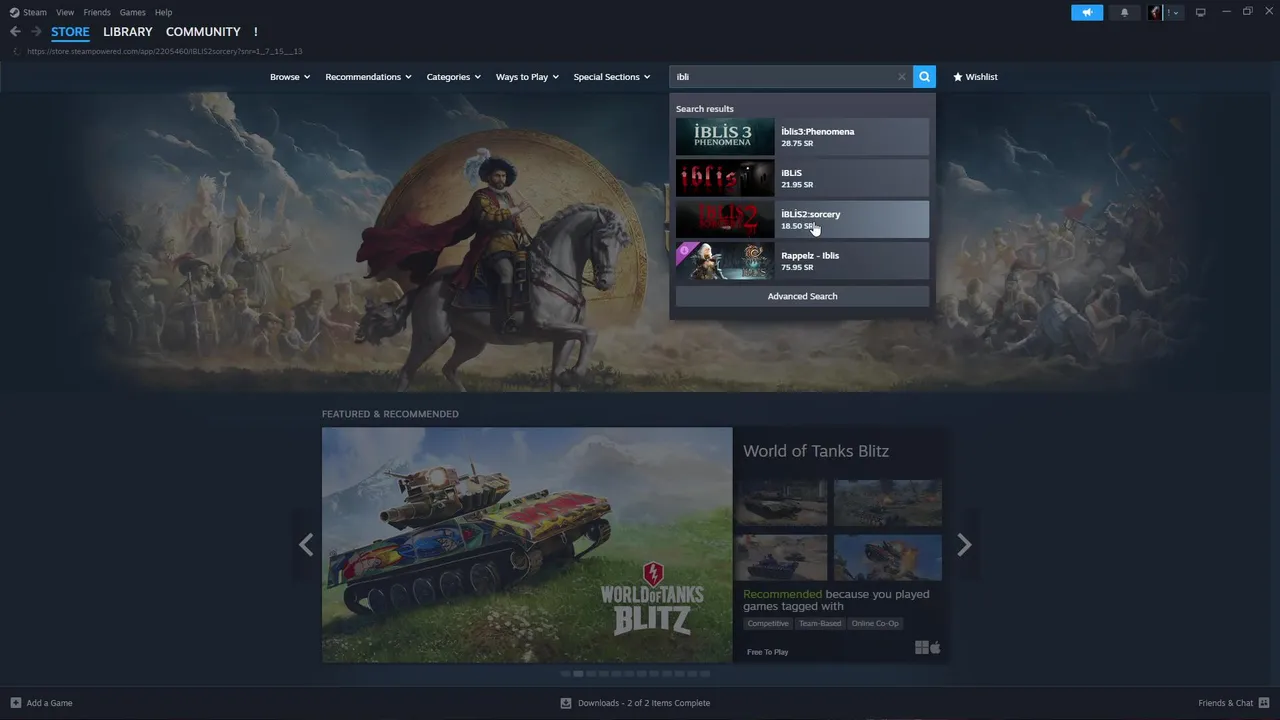This screenshot has height=720, width=1280.
Task: Click the back navigation arrow
Action: point(15,32)
